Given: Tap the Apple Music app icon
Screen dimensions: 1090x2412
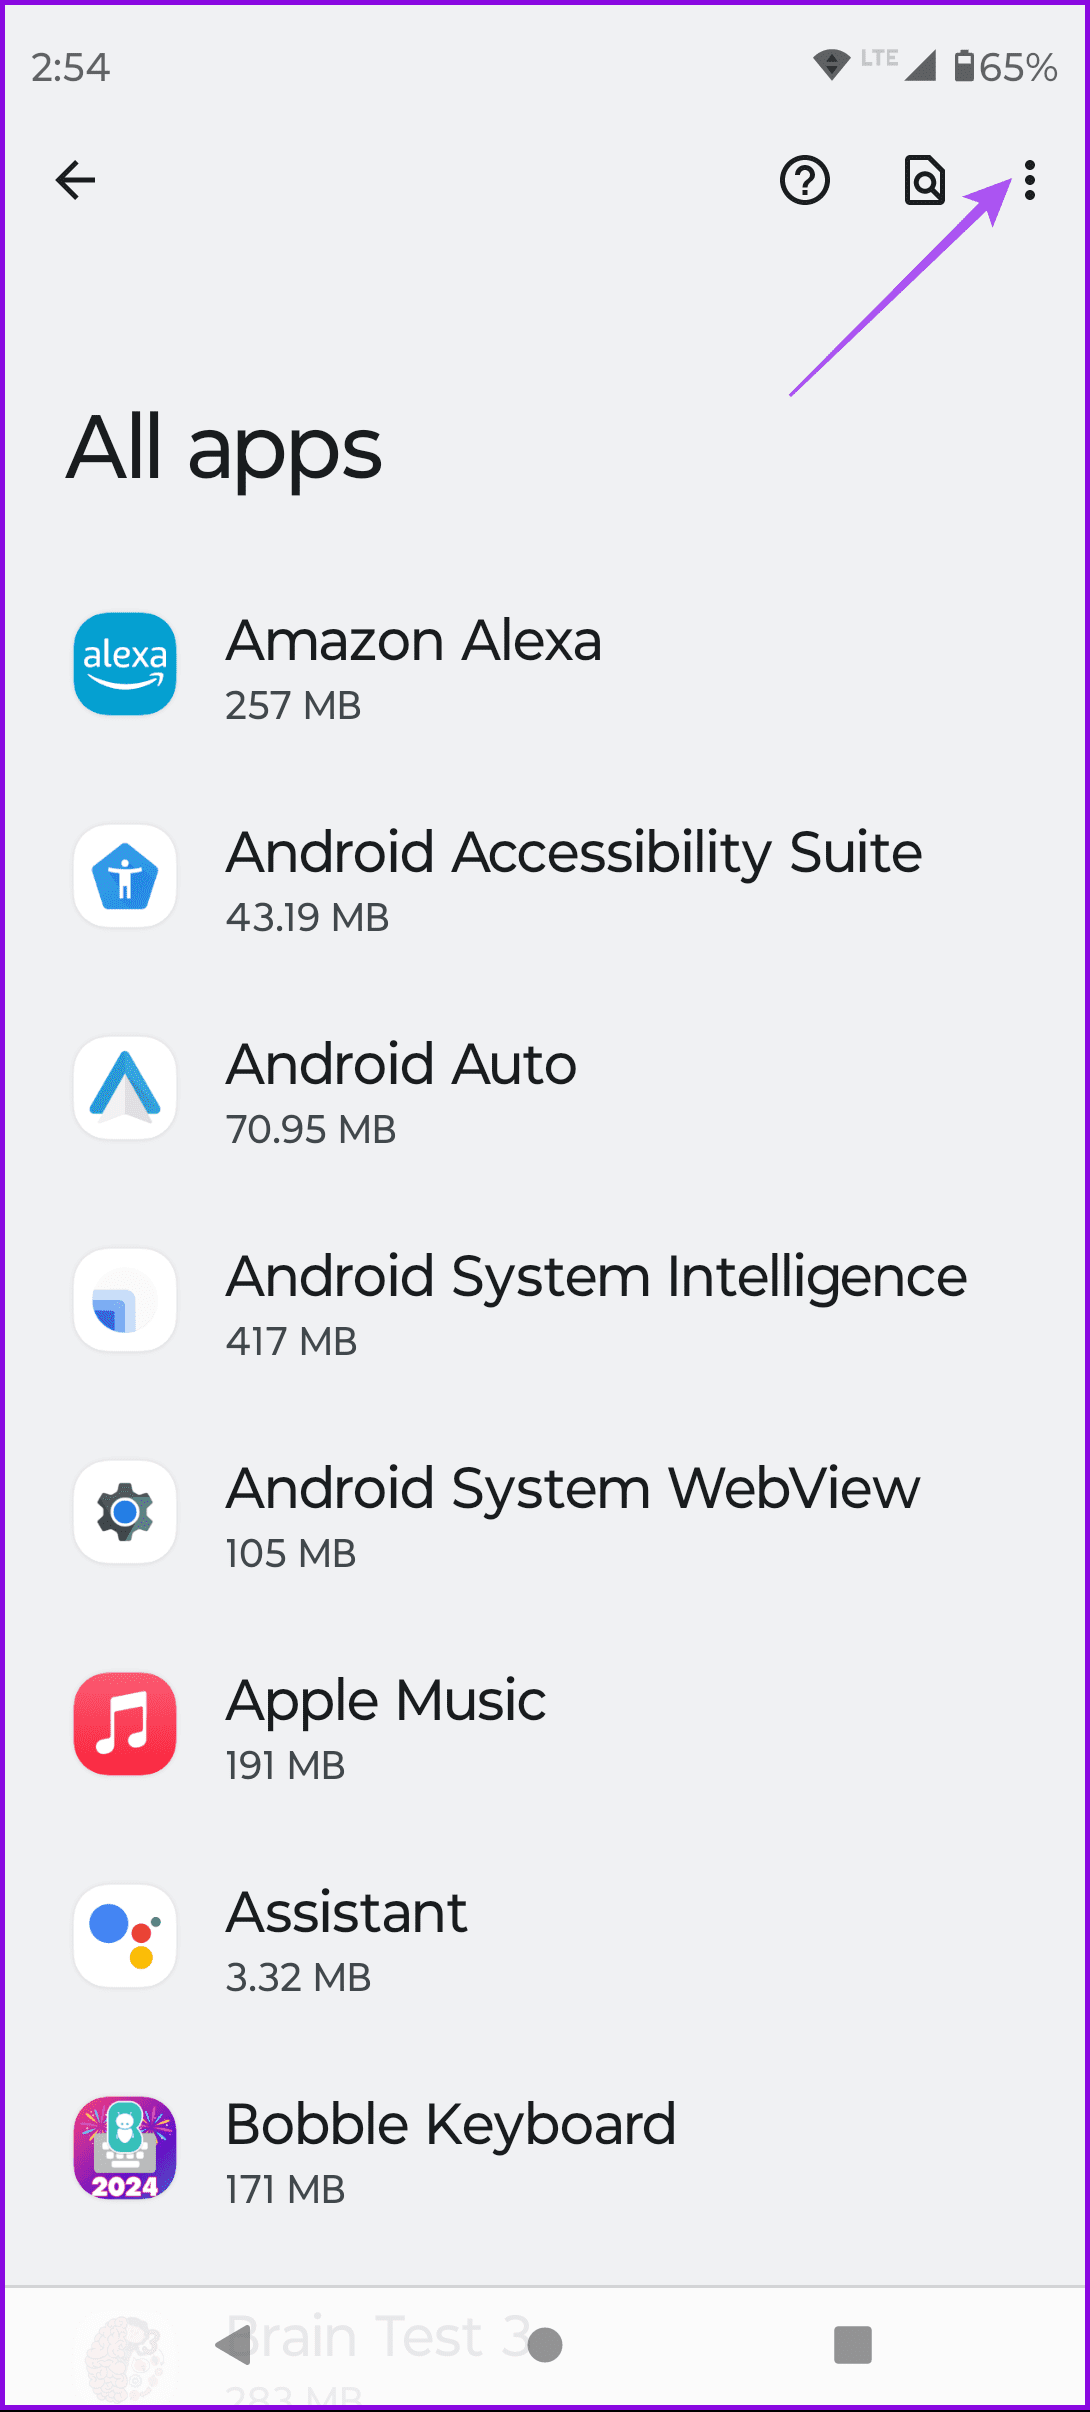Looking at the screenshot, I should point(125,1724).
